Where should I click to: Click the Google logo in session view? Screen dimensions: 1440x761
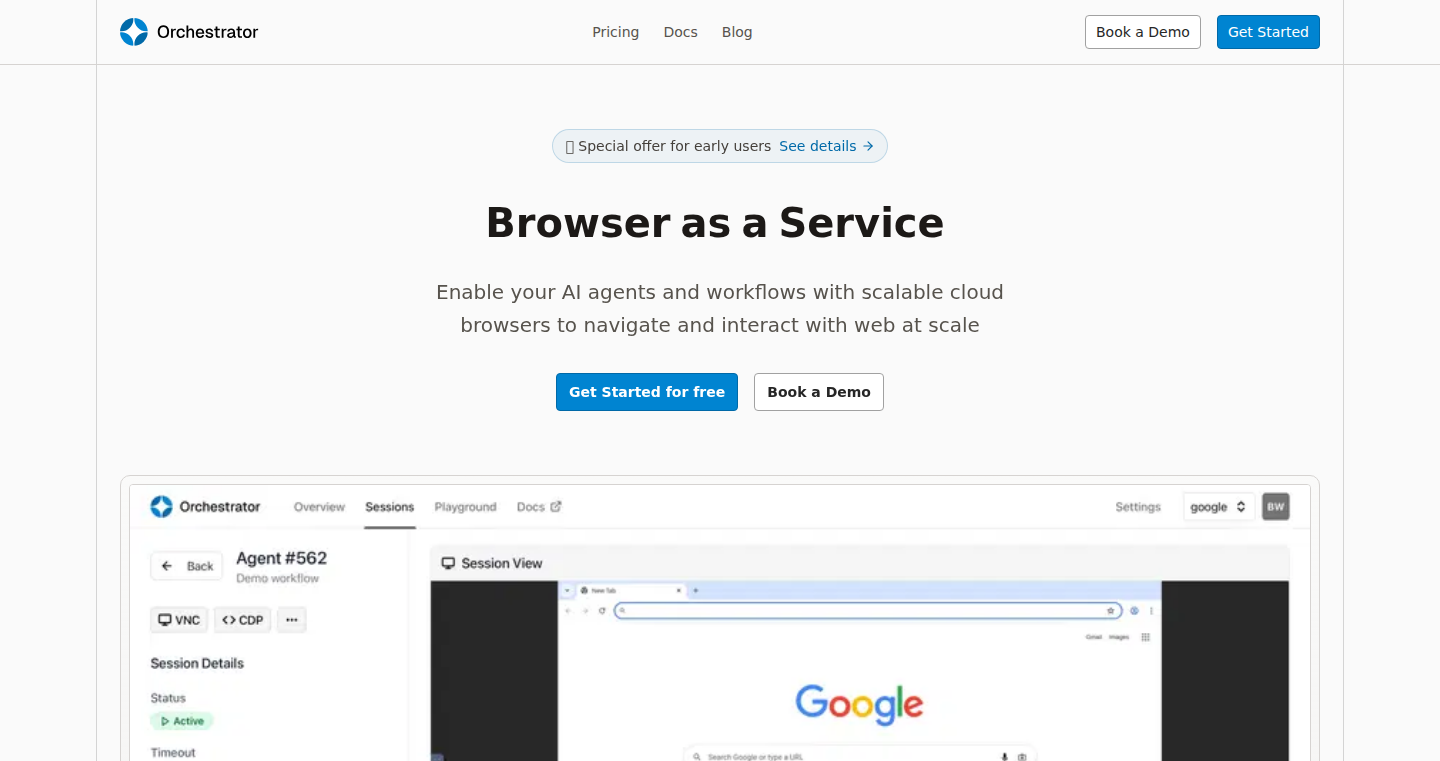[859, 704]
